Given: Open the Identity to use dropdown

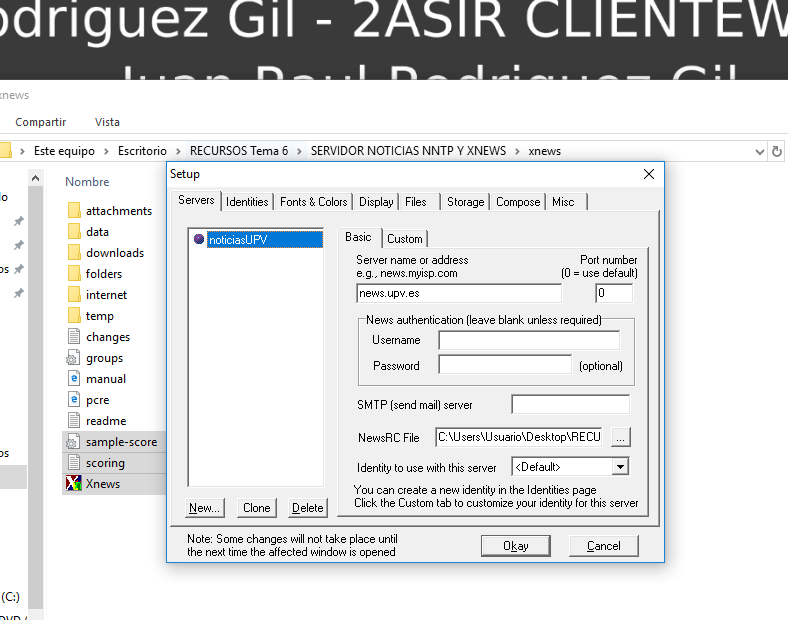Looking at the screenshot, I should (621, 467).
